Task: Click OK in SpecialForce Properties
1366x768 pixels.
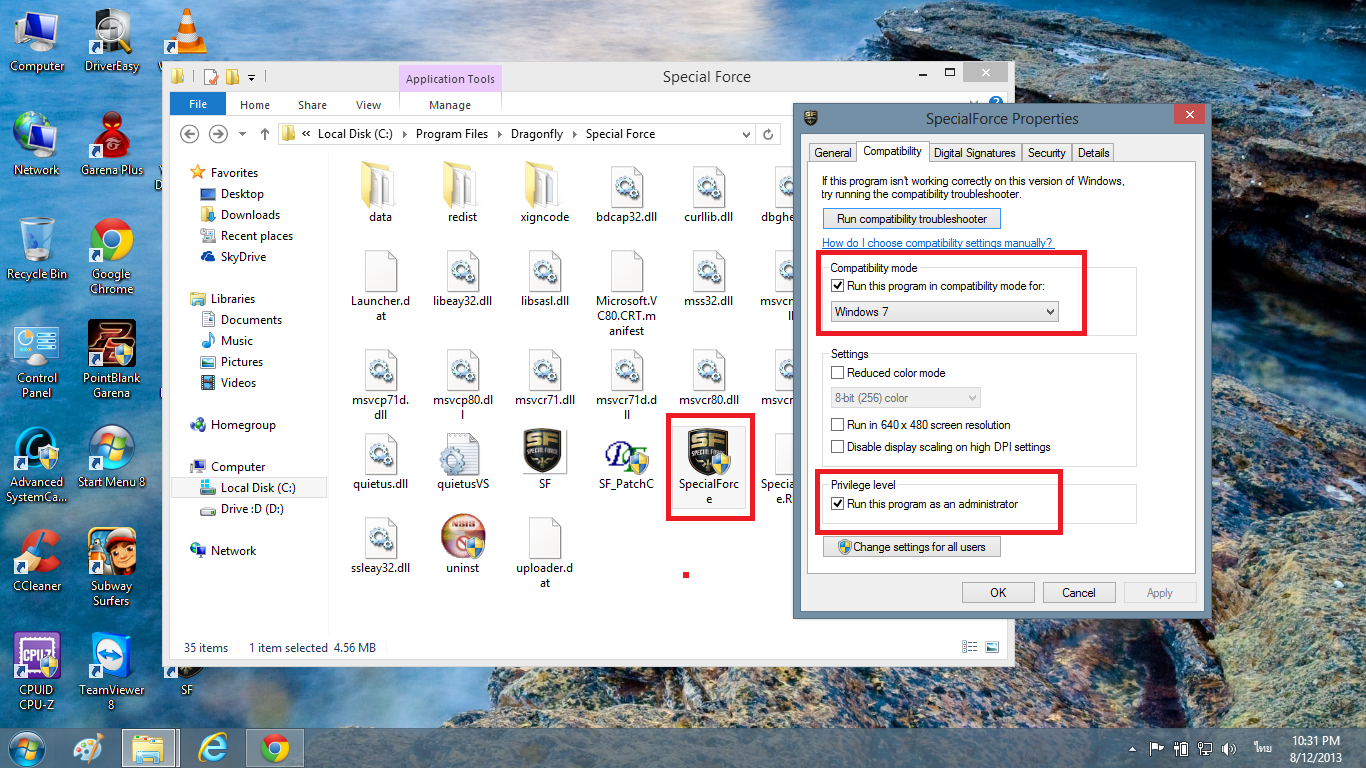Action: pos(998,593)
